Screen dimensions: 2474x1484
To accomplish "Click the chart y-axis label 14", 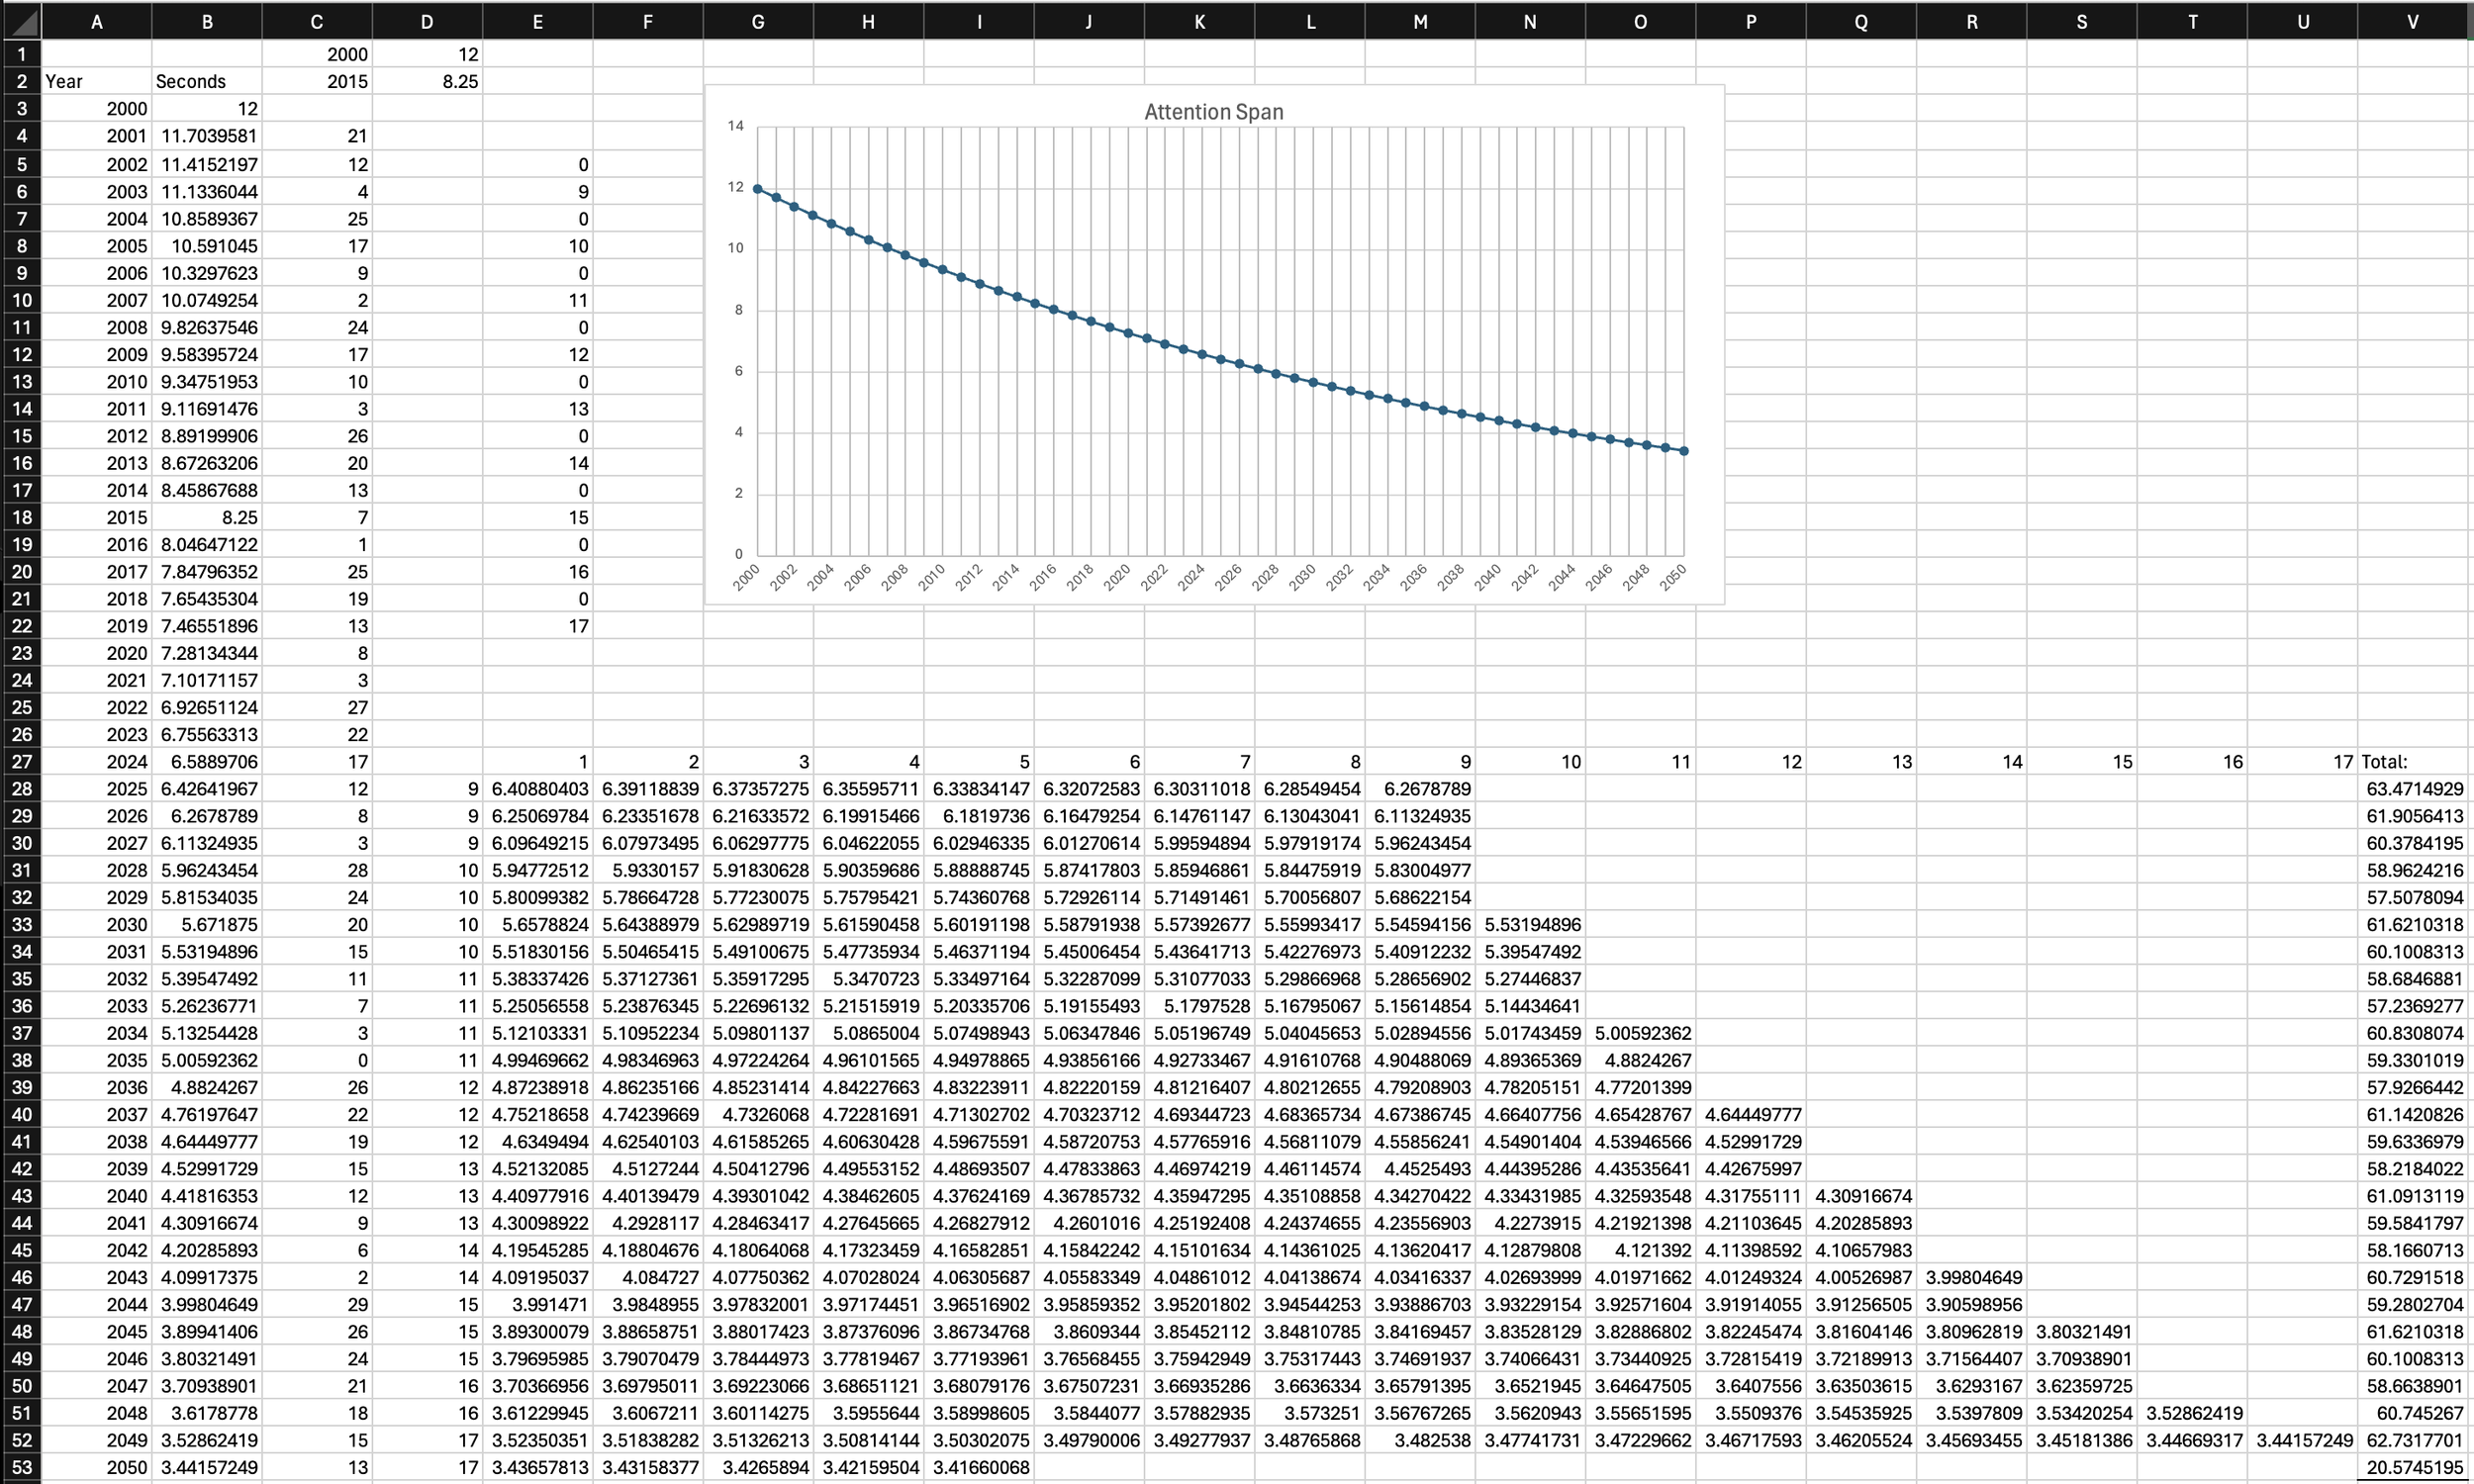I will pos(735,126).
